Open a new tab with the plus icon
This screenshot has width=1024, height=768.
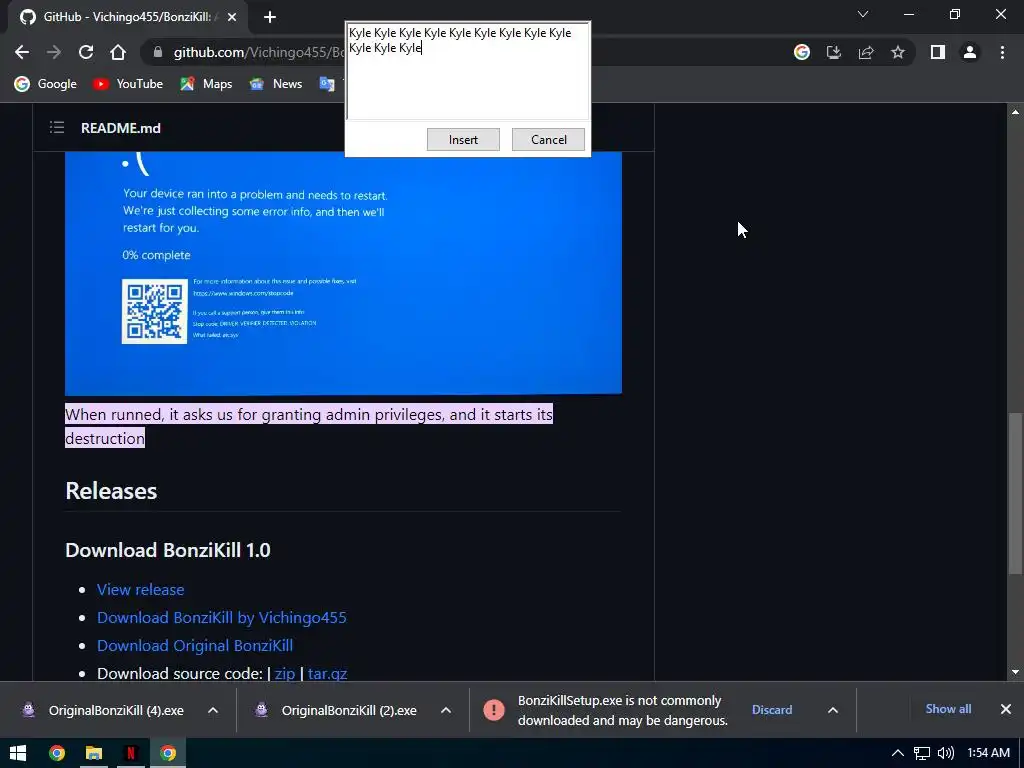click(270, 17)
